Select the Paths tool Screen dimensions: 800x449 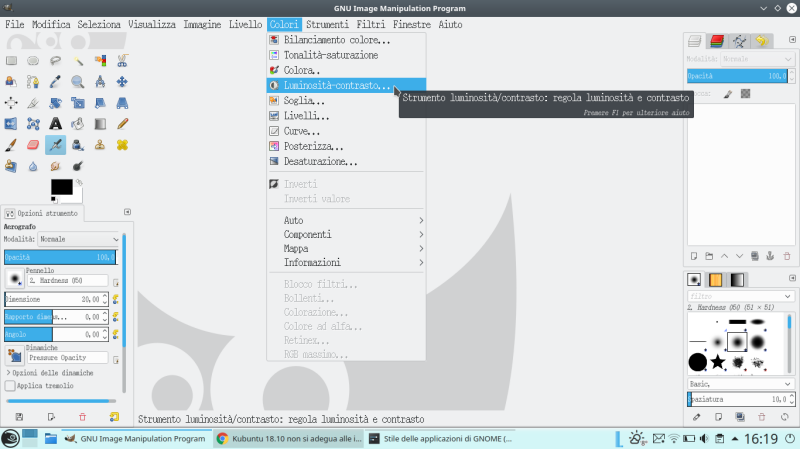click(33, 82)
